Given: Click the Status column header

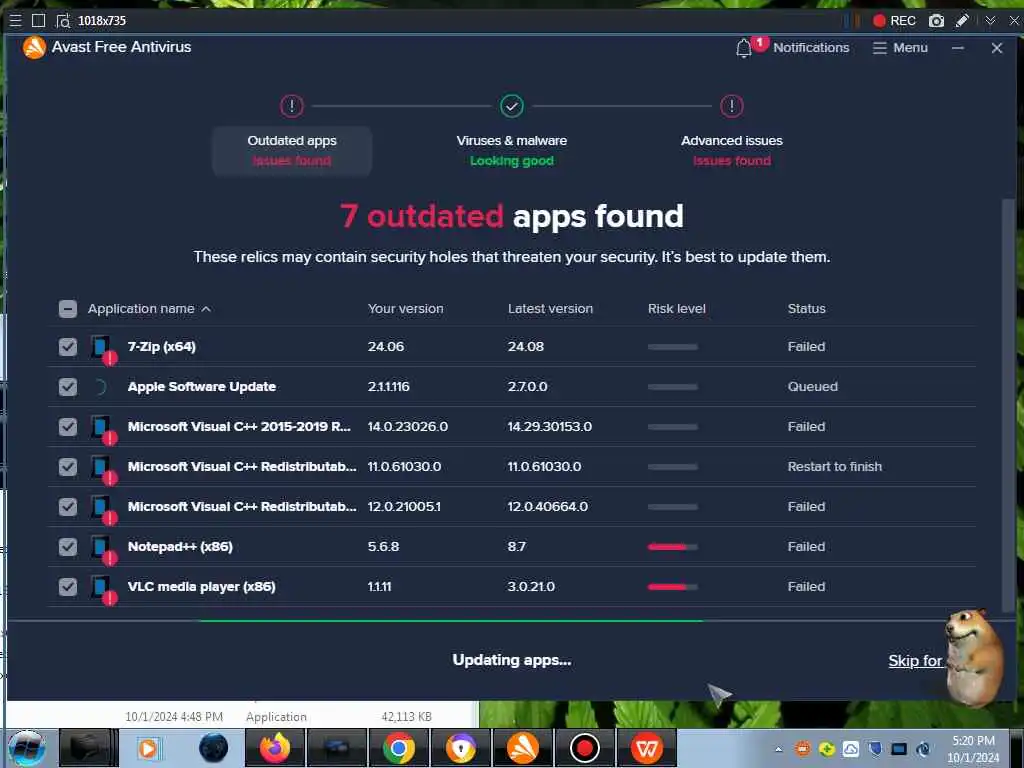Looking at the screenshot, I should point(807,309).
